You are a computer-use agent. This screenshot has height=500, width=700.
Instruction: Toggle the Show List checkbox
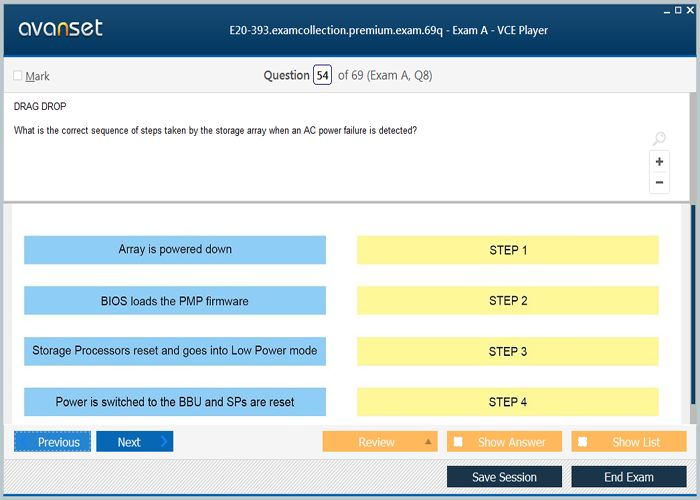click(583, 442)
